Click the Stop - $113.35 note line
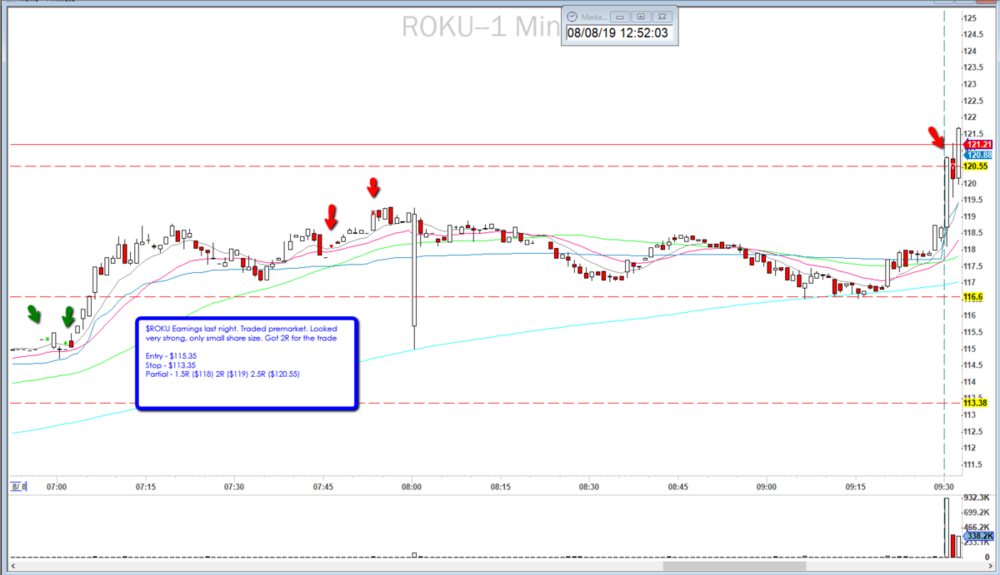 pyautogui.click(x=170, y=365)
